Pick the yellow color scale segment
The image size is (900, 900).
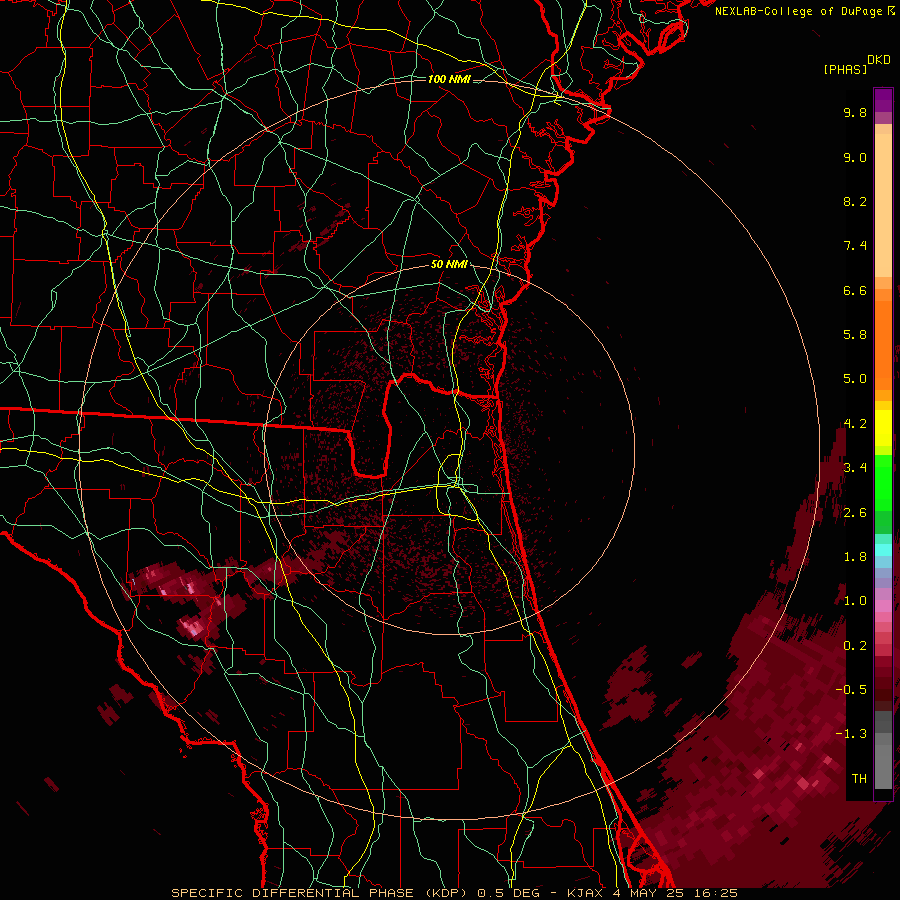tap(883, 428)
